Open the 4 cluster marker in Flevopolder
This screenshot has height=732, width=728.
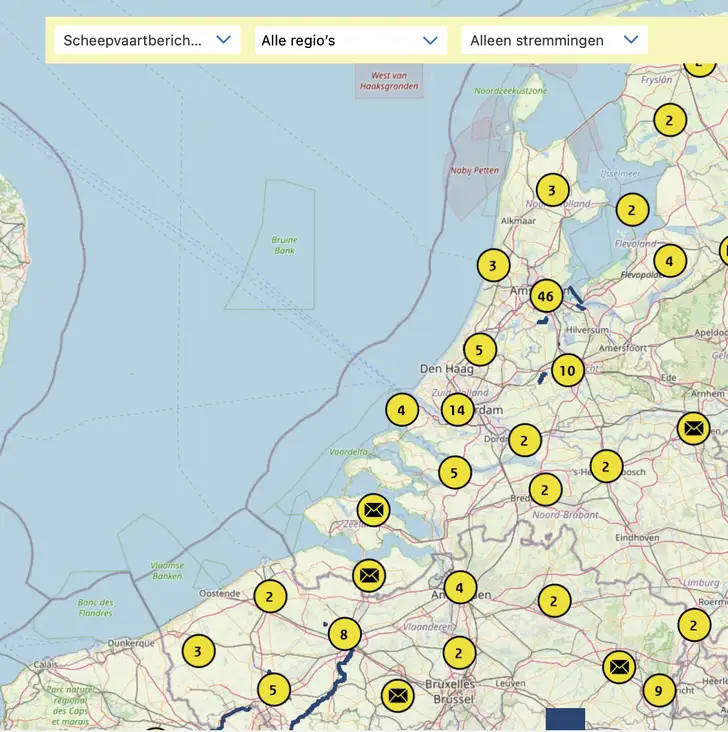(670, 261)
